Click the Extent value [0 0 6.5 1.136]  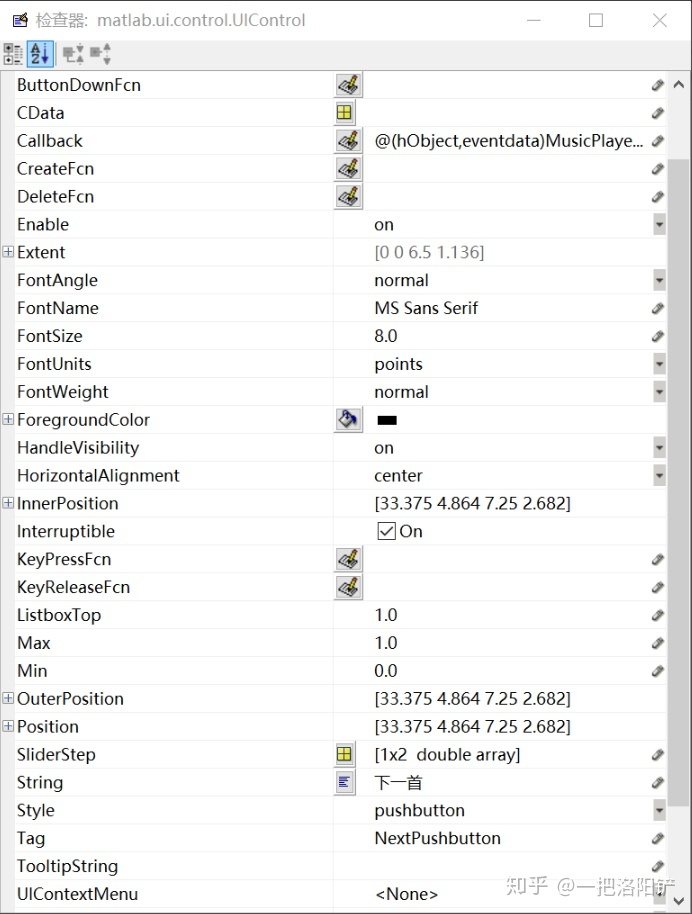429,252
